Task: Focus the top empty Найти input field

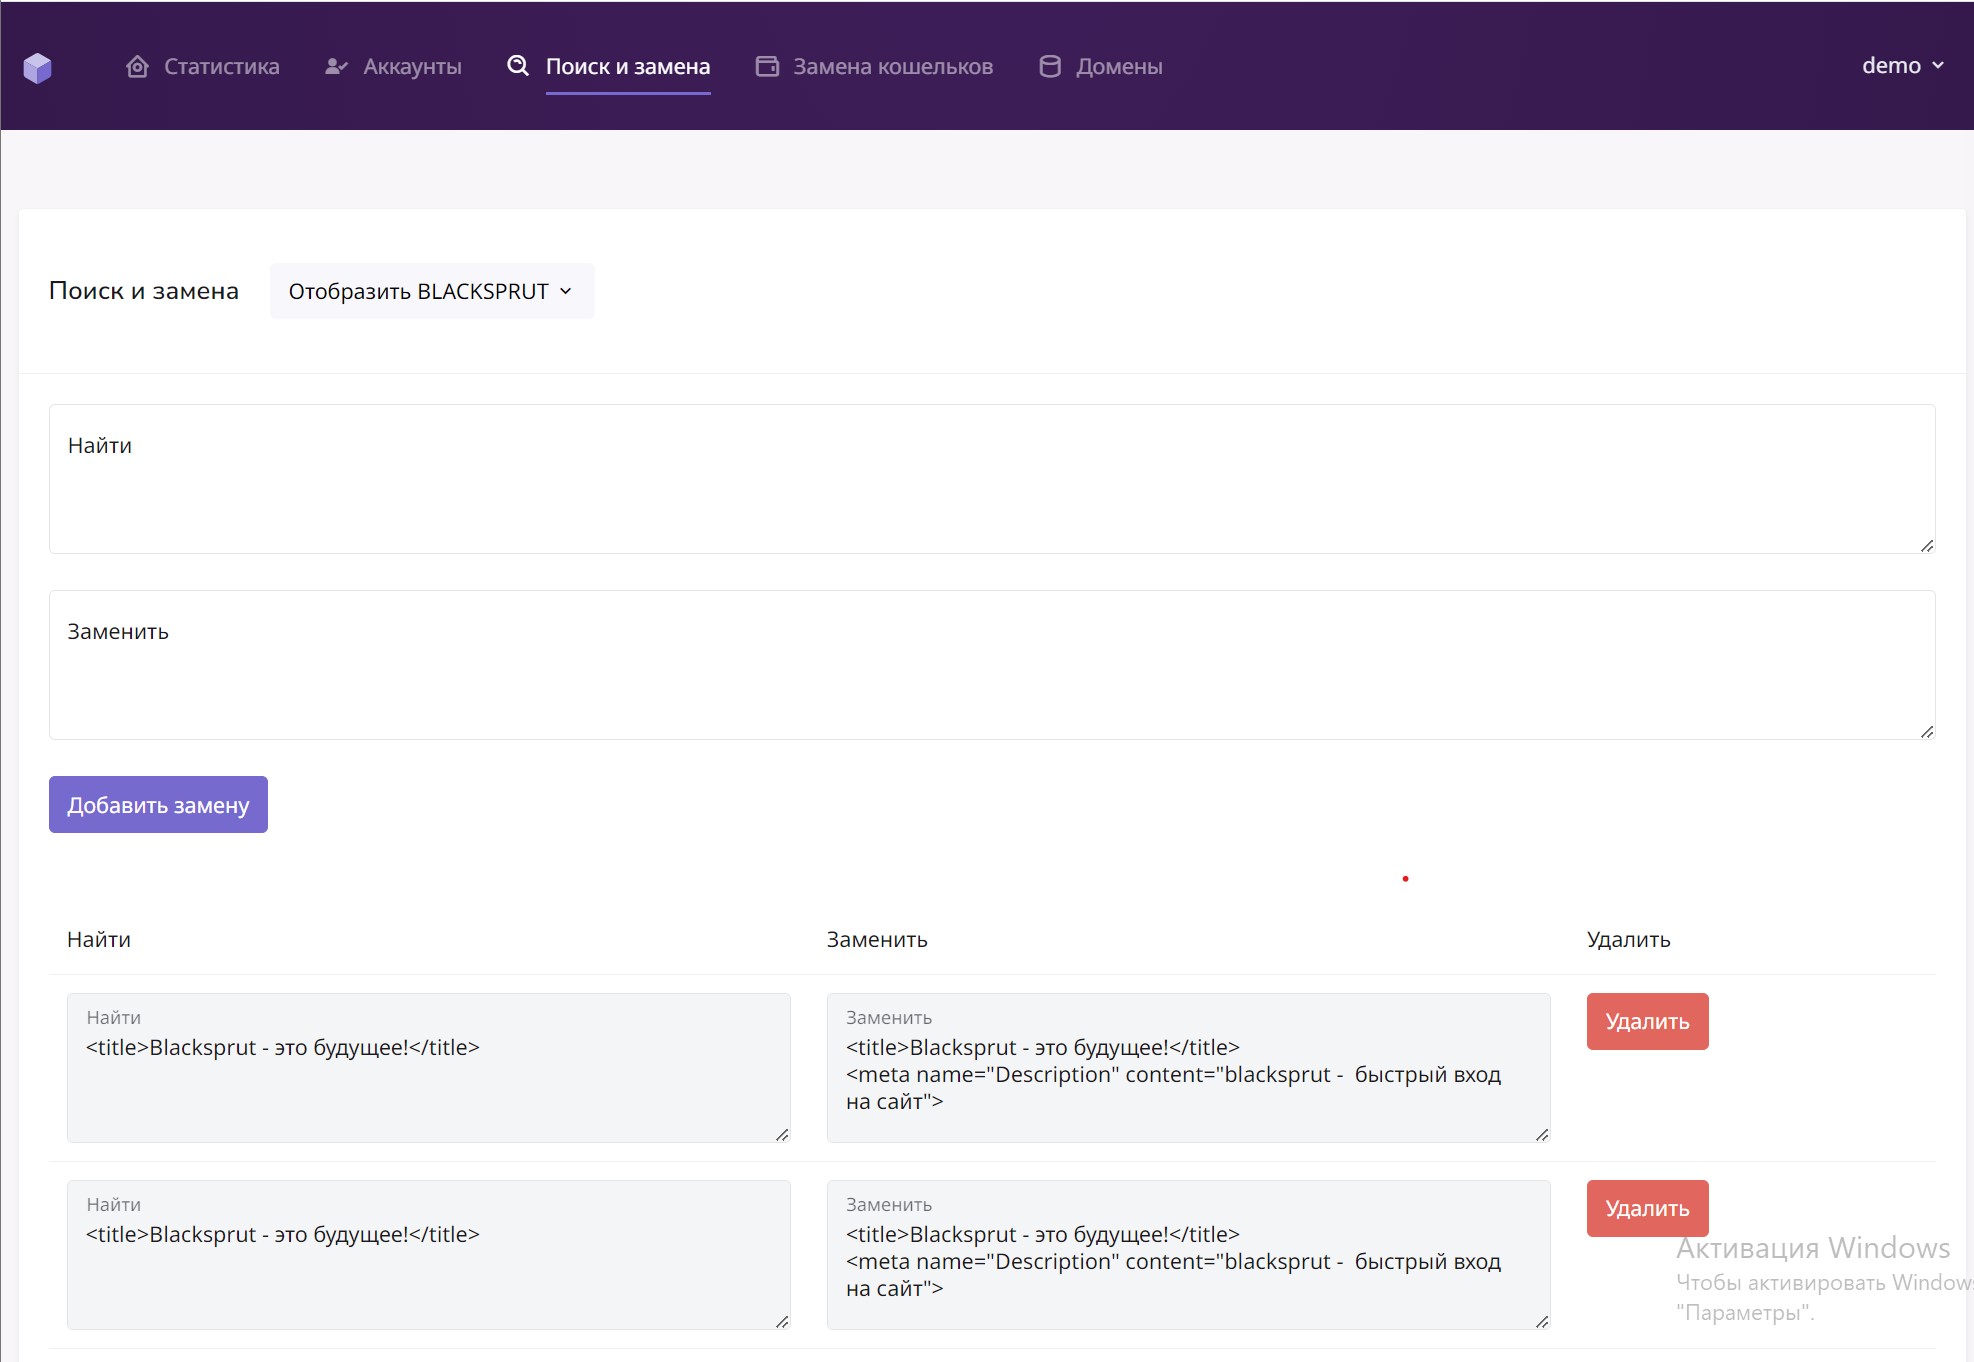Action: pyautogui.click(x=990, y=479)
